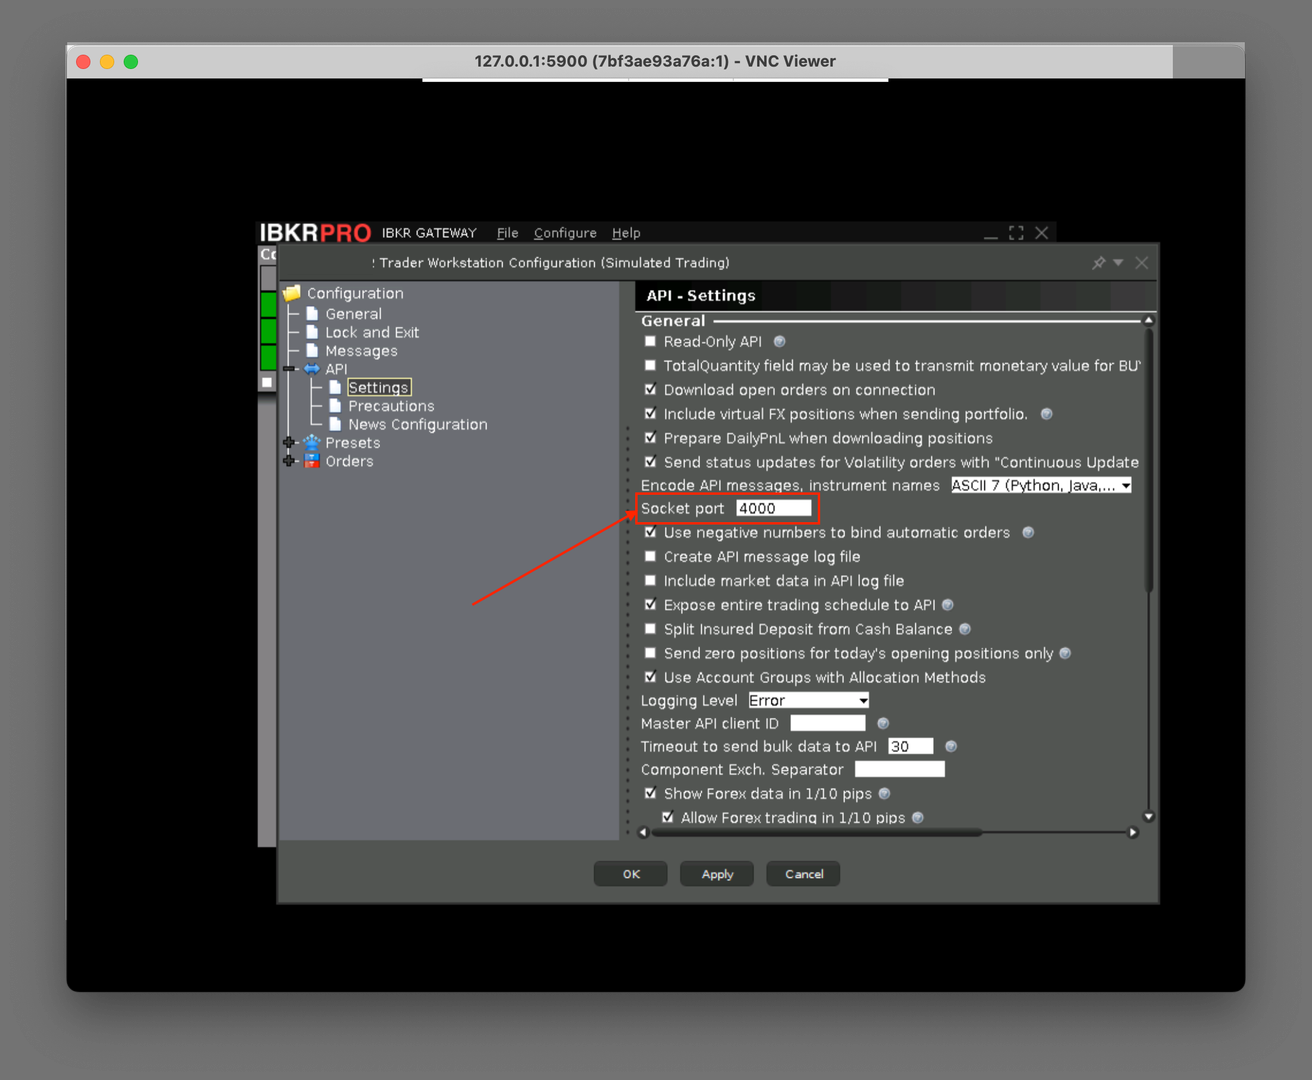Click info icon beside Show Forex data in 1/10 pips
Viewport: 1312px width, 1080px height.
[884, 794]
